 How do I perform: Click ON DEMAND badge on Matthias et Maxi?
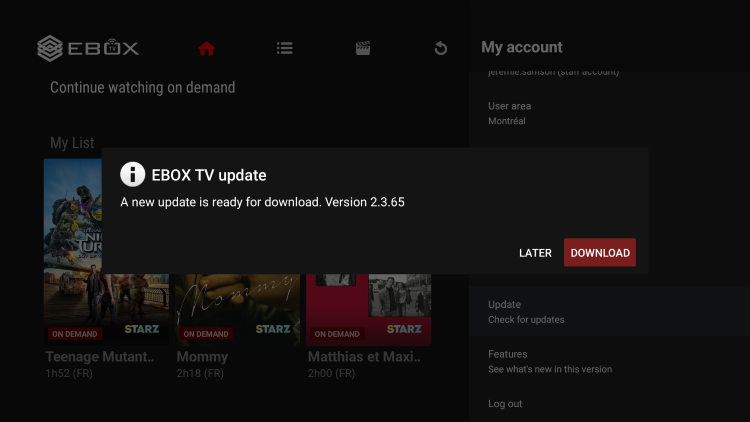[338, 334]
